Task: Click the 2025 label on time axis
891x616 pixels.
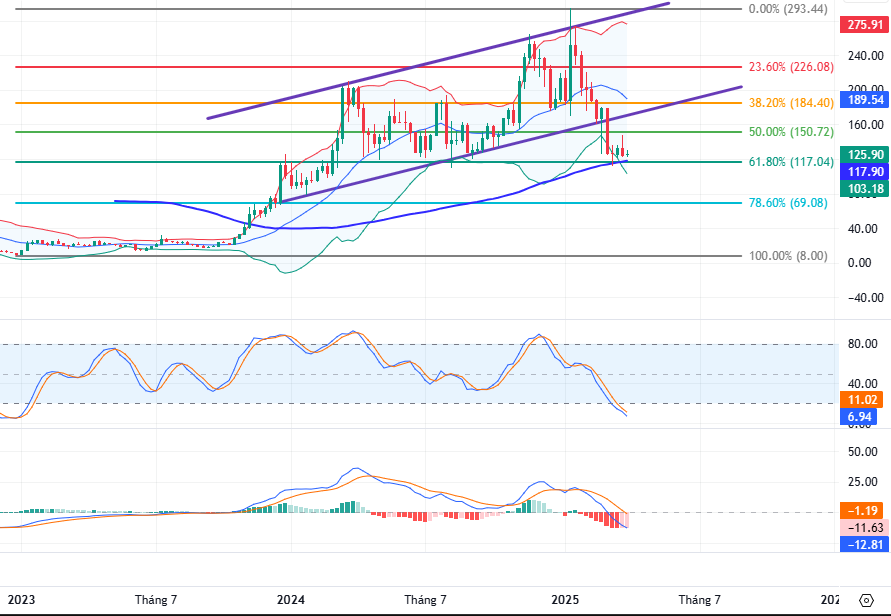Action: point(565,600)
